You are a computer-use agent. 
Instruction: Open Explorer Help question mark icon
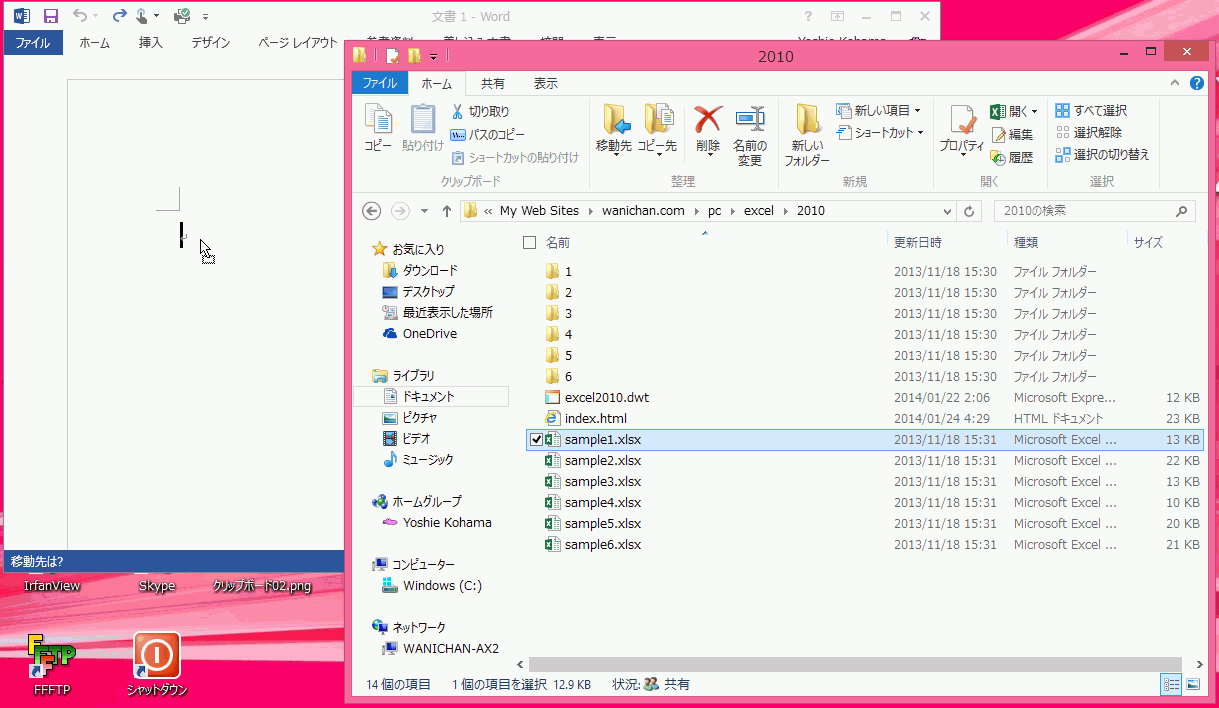tap(1197, 84)
